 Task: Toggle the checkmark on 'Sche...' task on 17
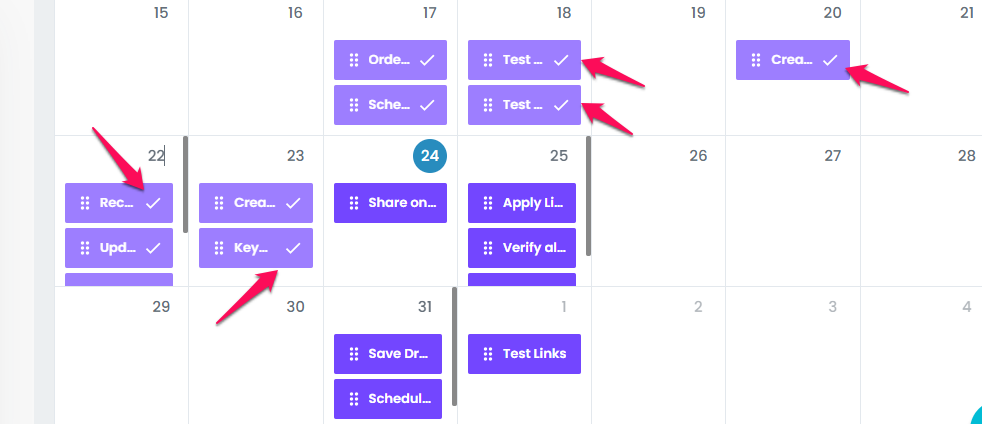click(427, 105)
